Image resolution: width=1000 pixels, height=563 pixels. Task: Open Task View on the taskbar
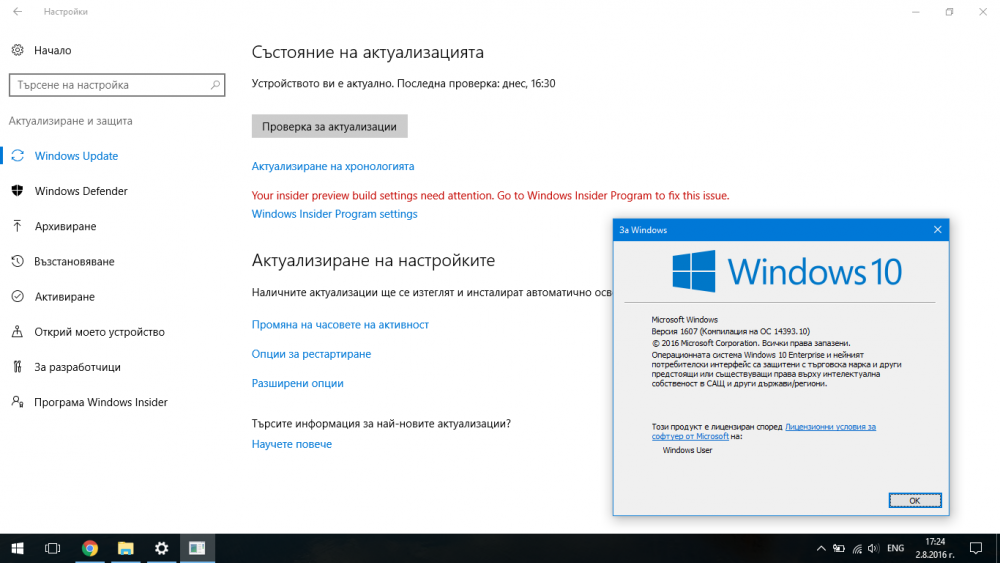pos(52,548)
